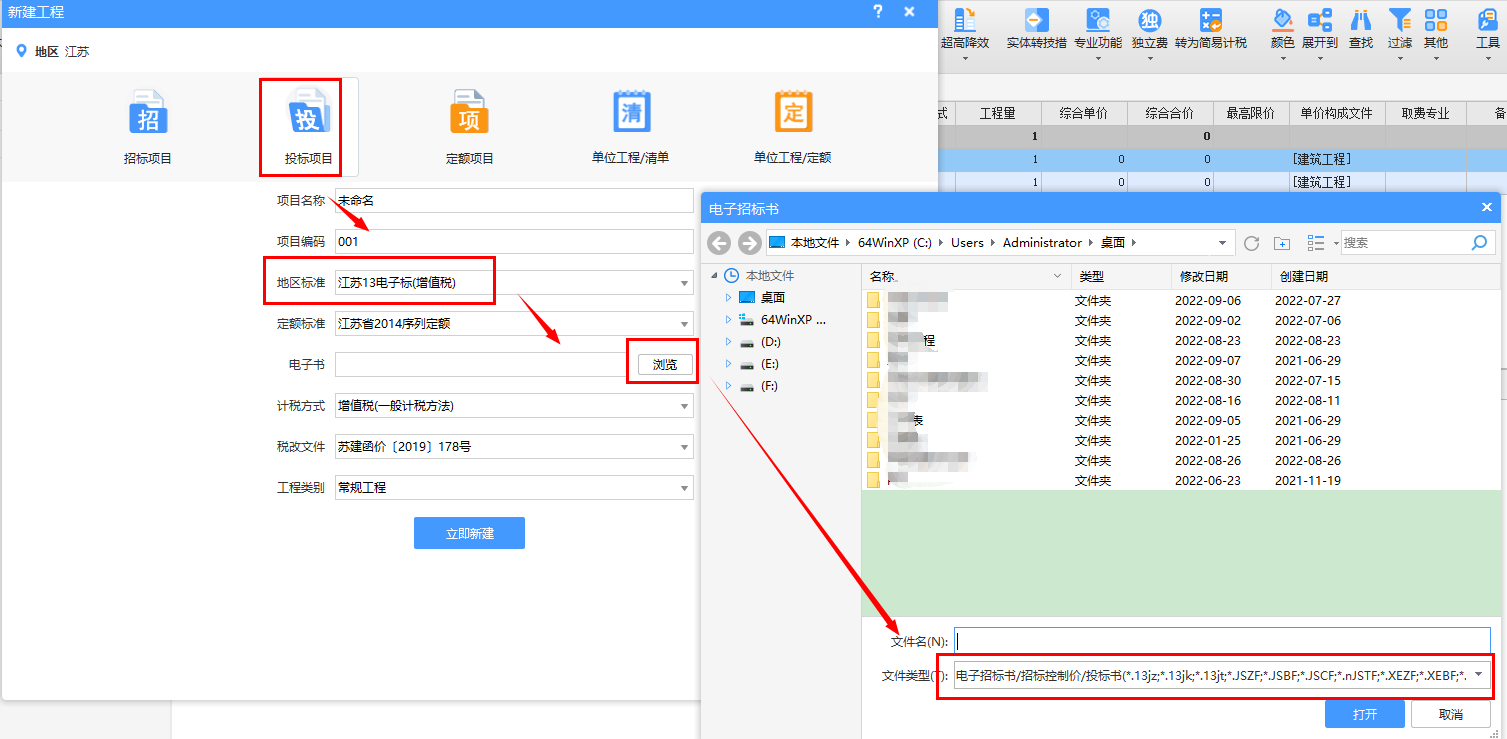Image resolution: width=1507 pixels, height=739 pixels.
Task: Open the 颜色 dropdown arrow
Action: tap(1283, 58)
